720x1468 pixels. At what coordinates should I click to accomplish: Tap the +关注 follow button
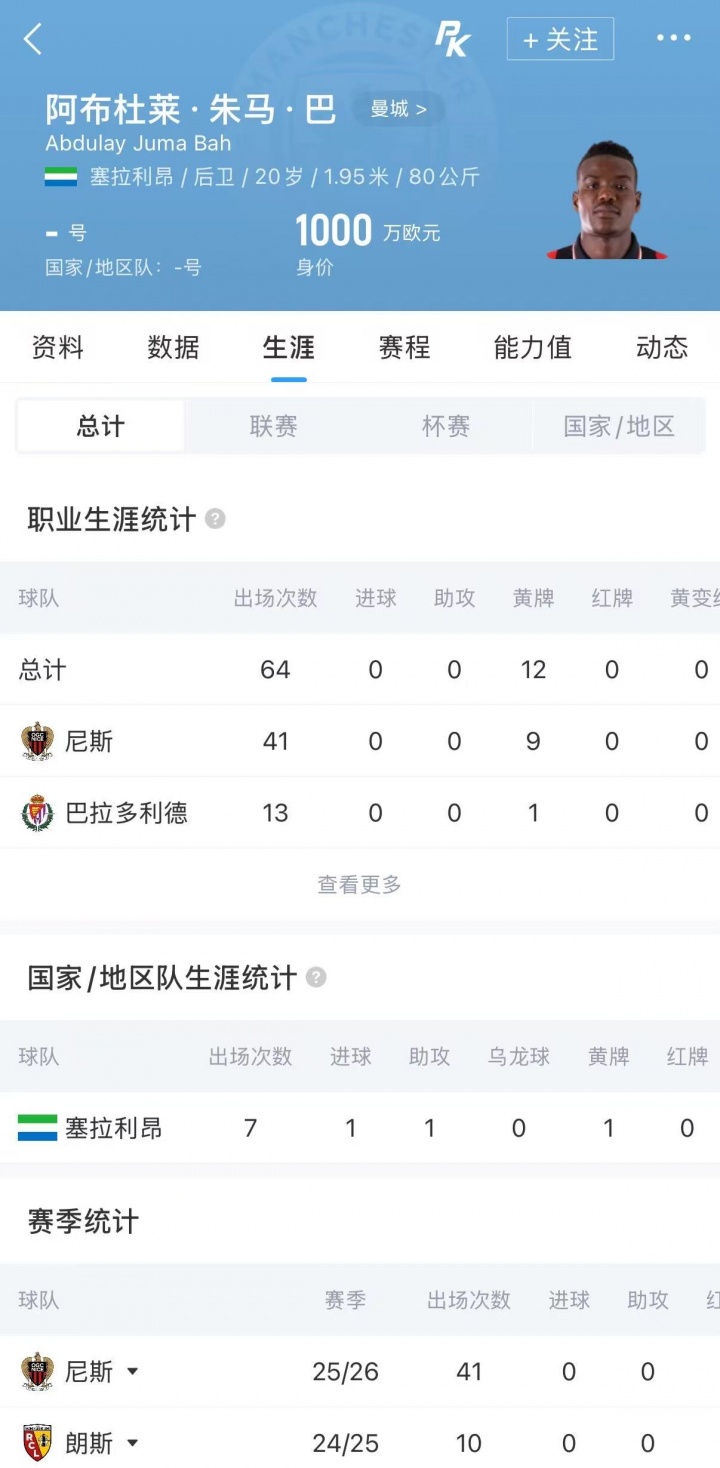click(560, 39)
